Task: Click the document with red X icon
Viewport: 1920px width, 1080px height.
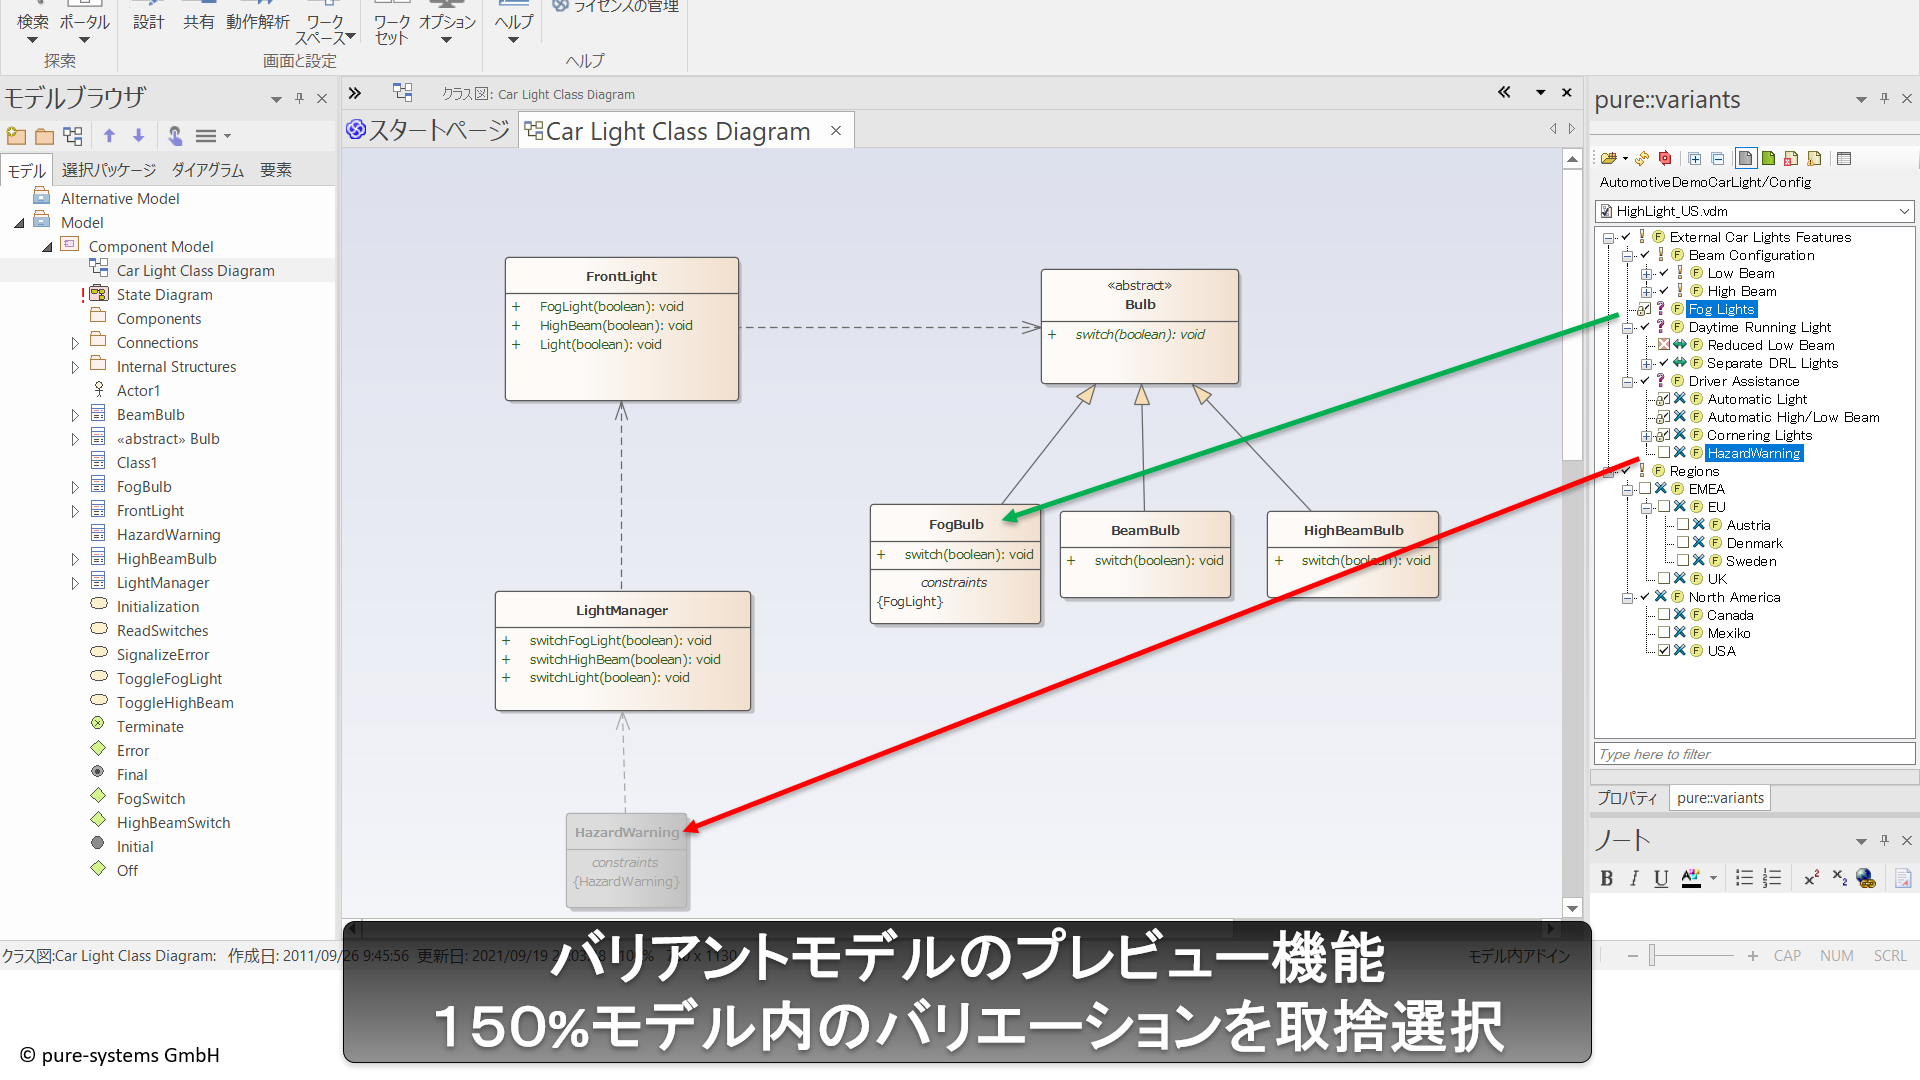Action: [1792, 158]
